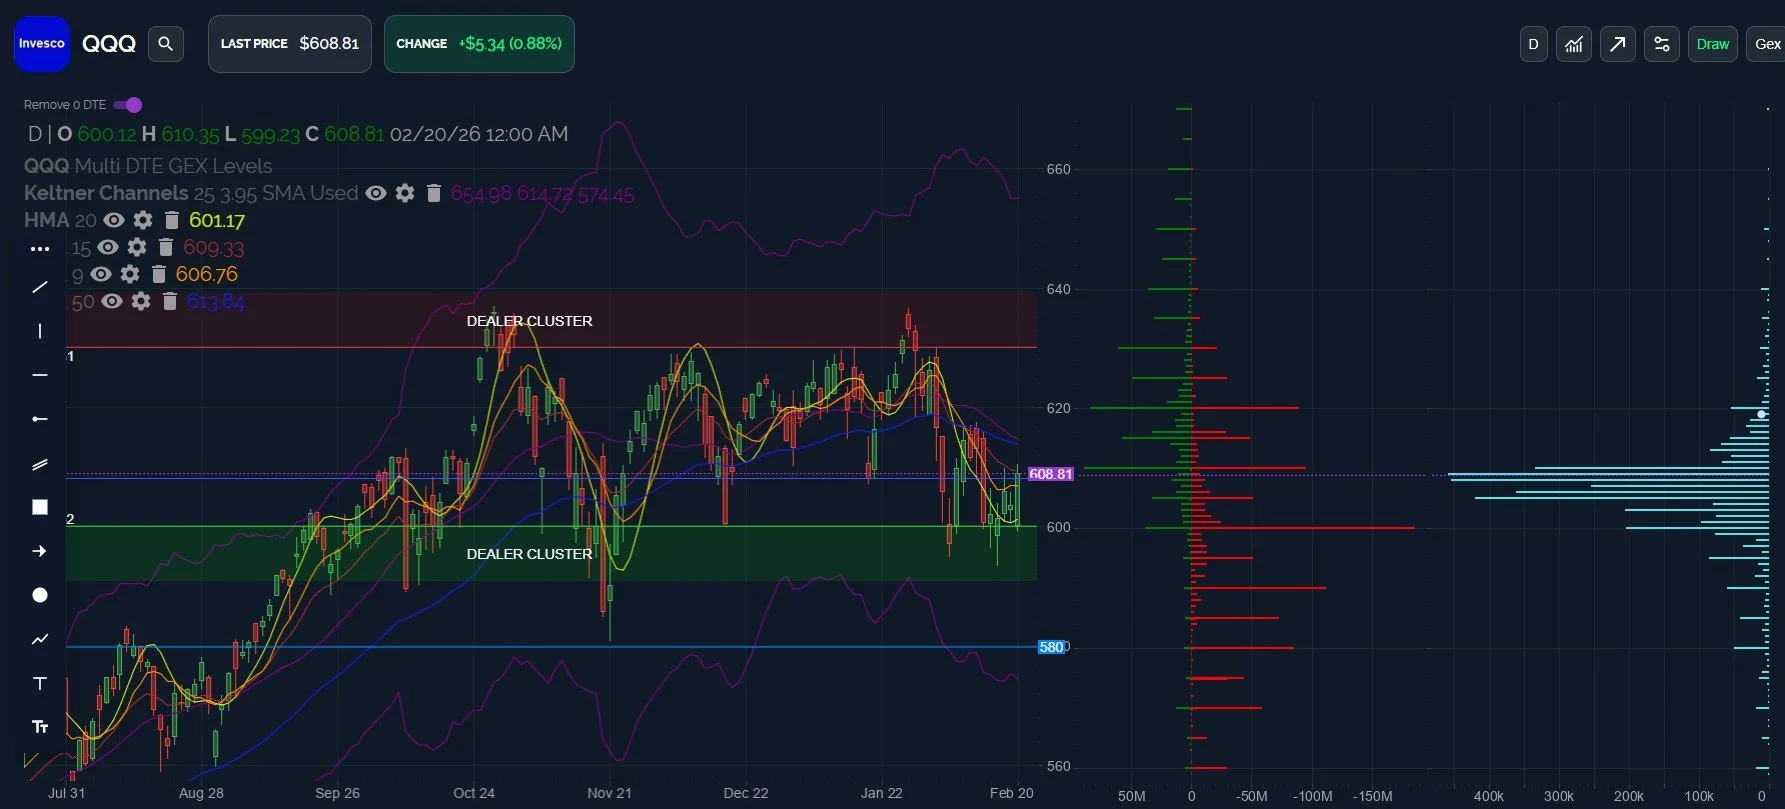Select the arrow drawing tool in sidebar
This screenshot has width=1785, height=809.
point(40,551)
